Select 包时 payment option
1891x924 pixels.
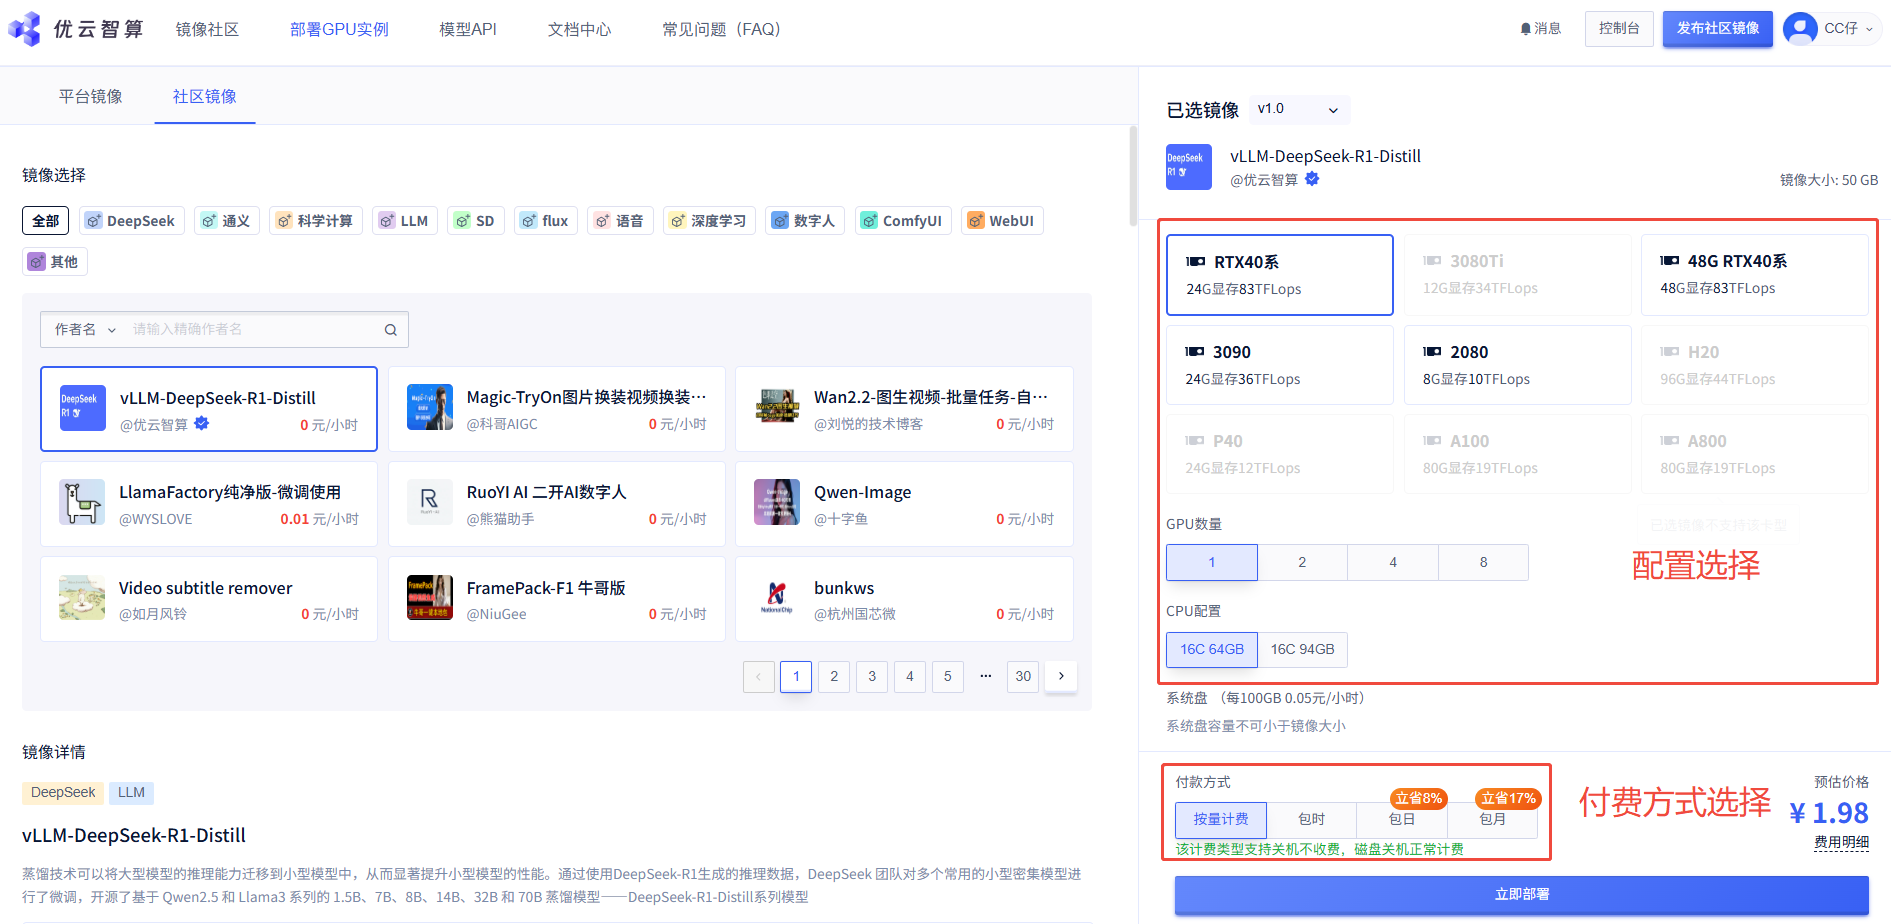pos(1312,820)
